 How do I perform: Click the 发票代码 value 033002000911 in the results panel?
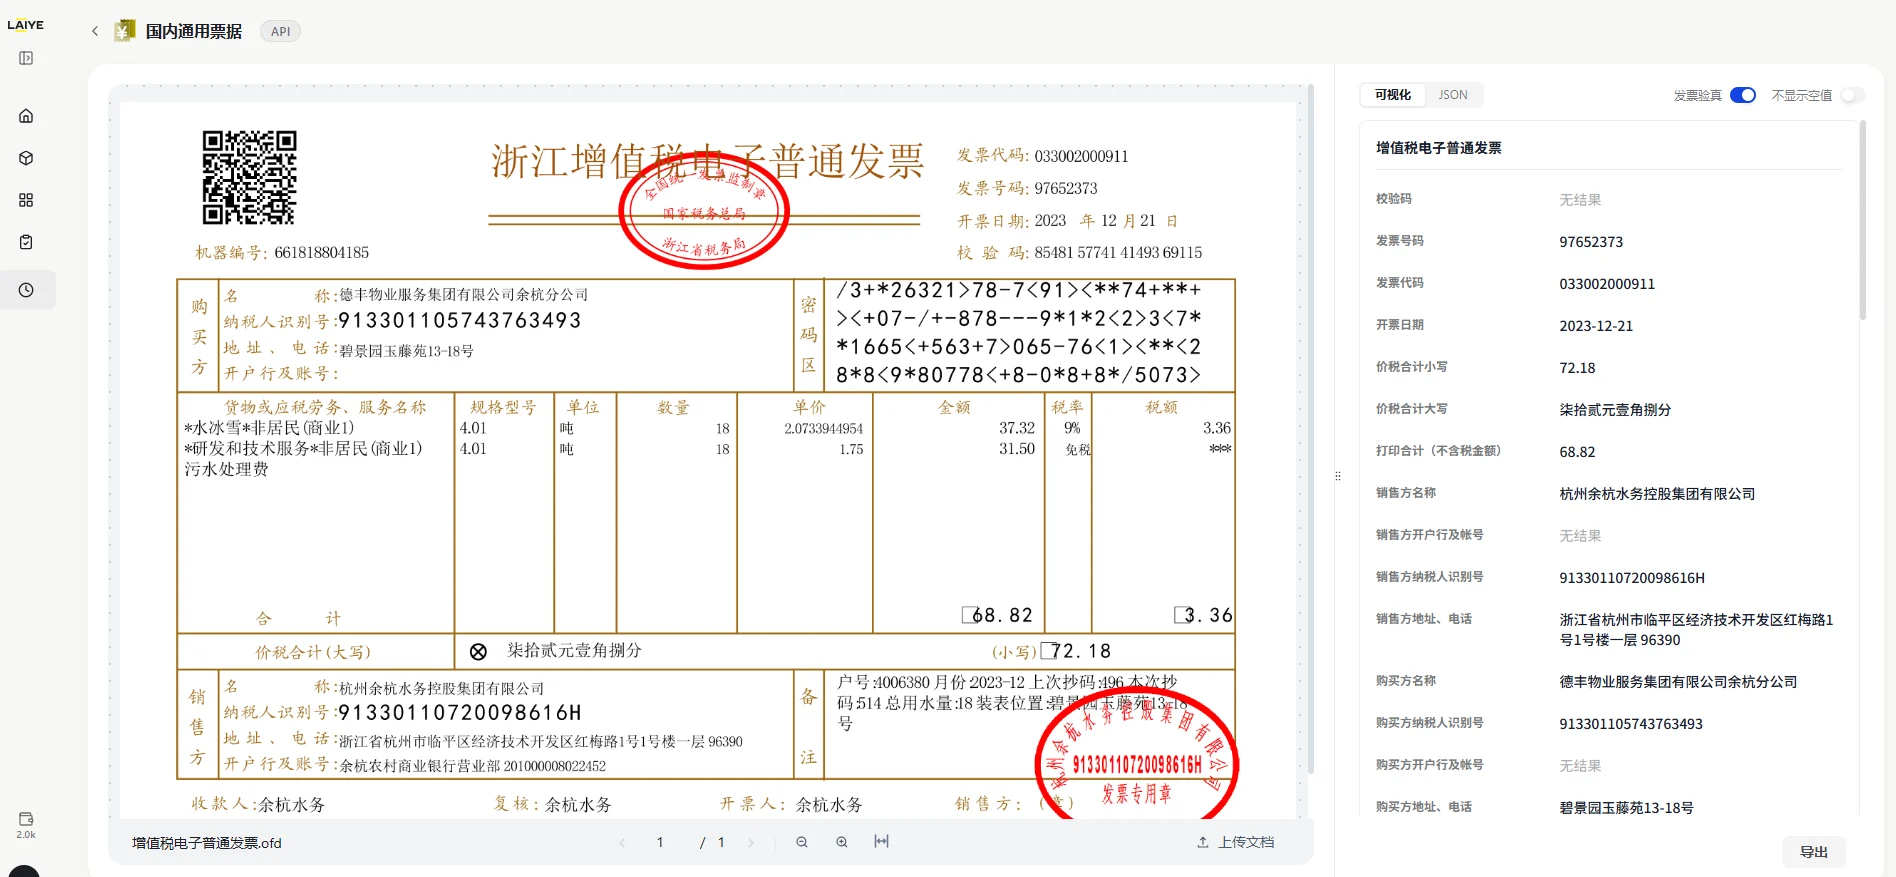pos(1607,284)
